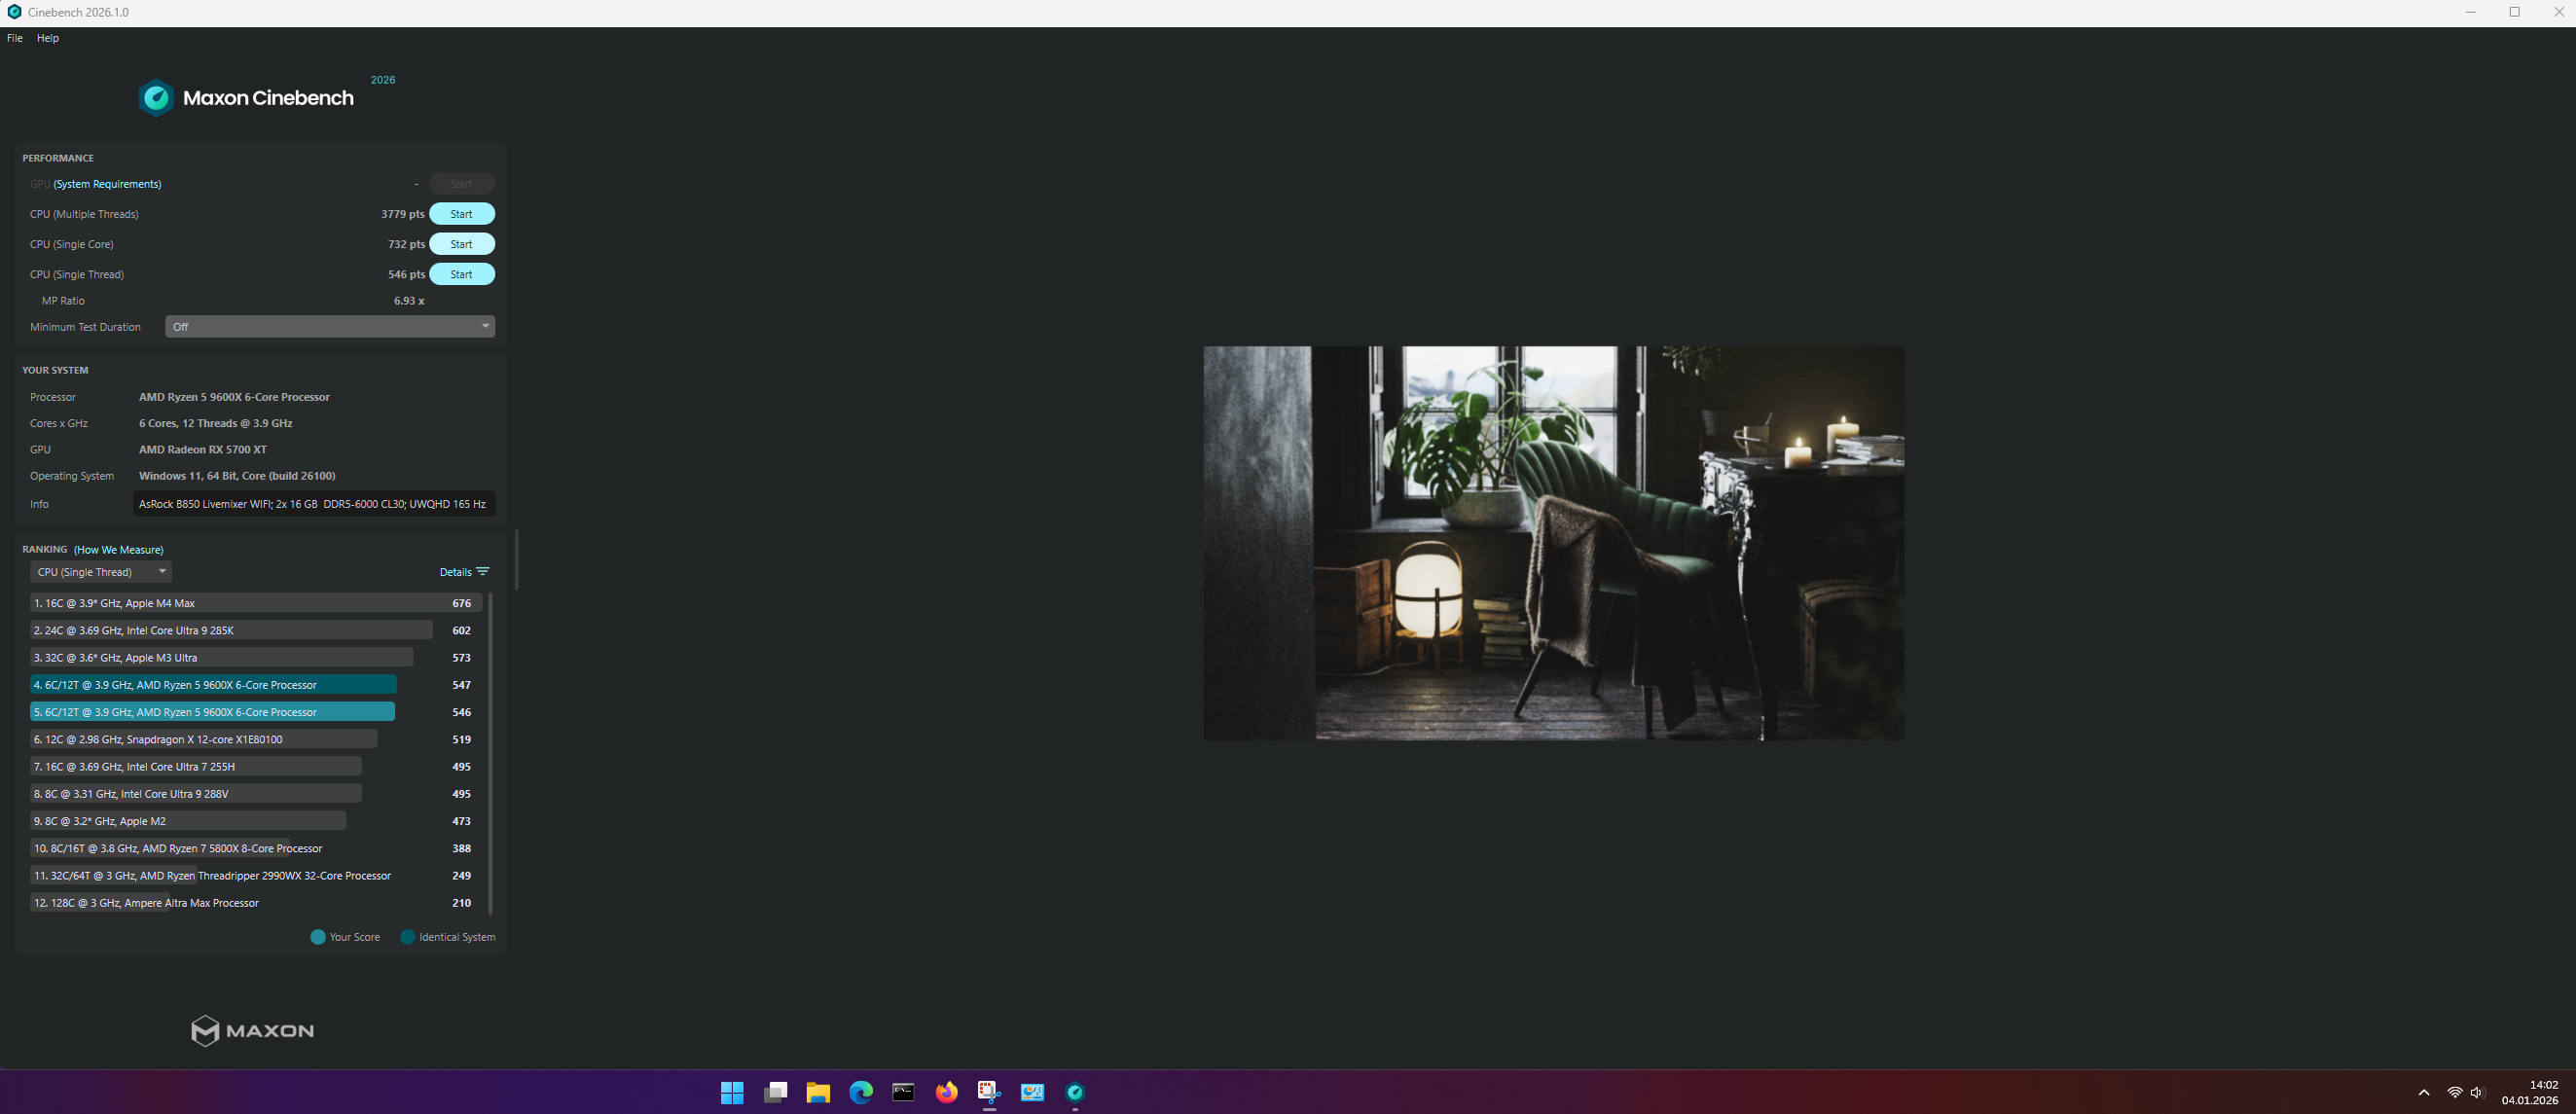Click the Task View taskbar icon
The image size is (2576, 1114).
pos(775,1092)
